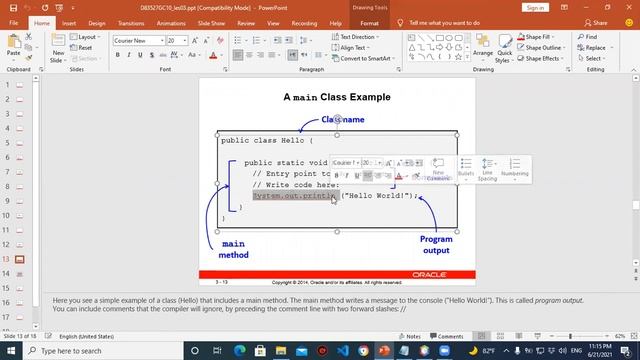The image size is (640, 360).
Task: Open font size dropdown showing 20
Action: coord(184,40)
